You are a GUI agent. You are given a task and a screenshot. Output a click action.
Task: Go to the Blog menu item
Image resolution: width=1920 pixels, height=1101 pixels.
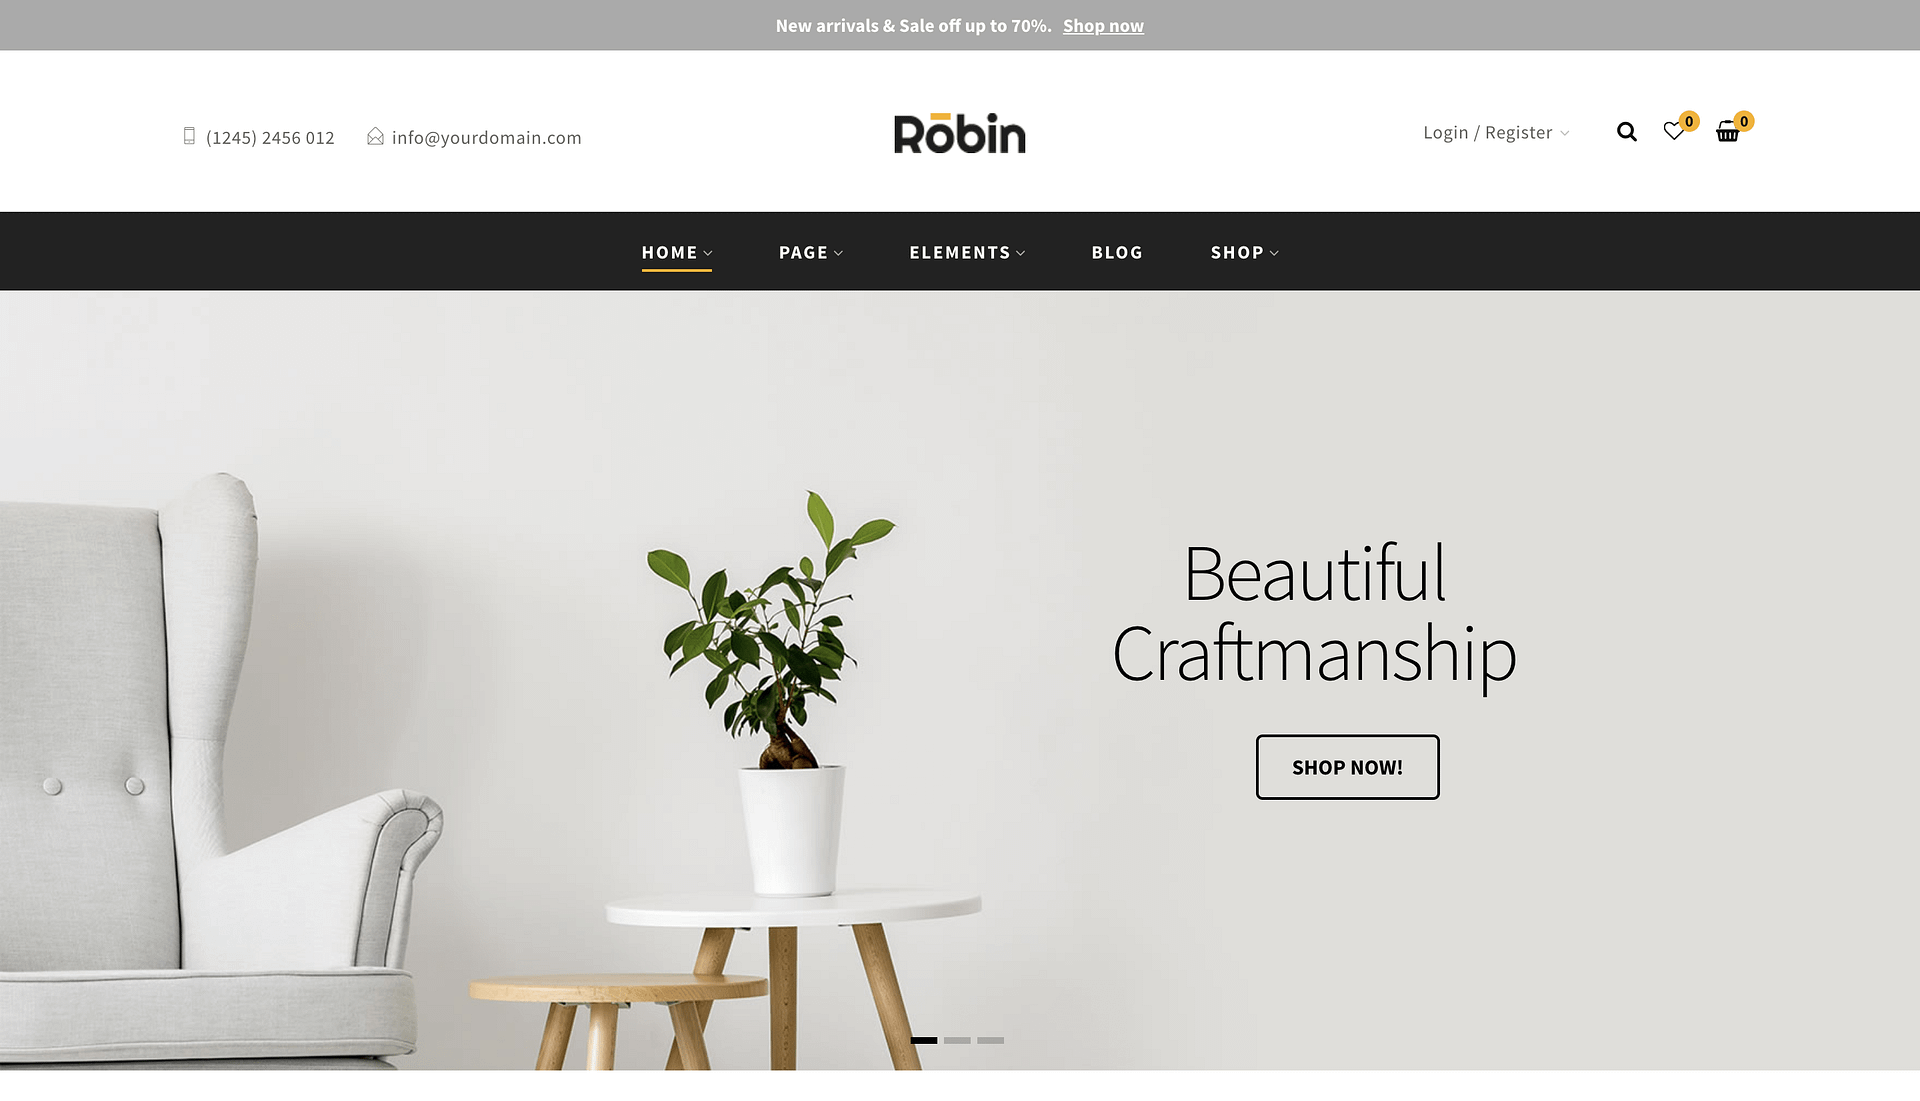coord(1117,252)
